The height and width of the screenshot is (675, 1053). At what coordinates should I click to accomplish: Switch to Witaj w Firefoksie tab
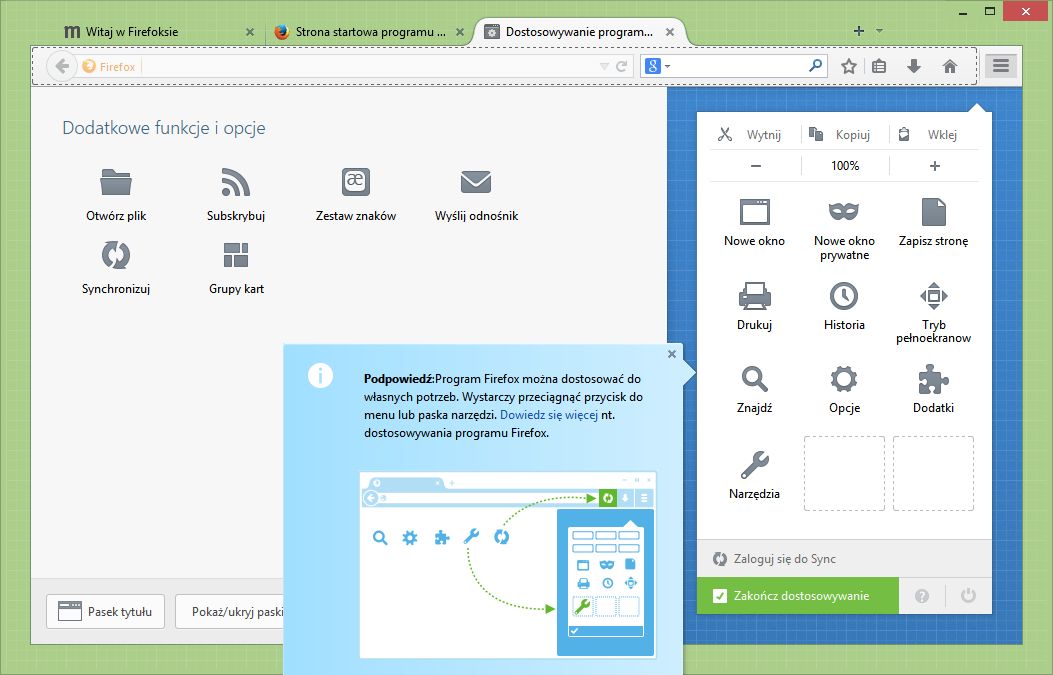click(158, 32)
